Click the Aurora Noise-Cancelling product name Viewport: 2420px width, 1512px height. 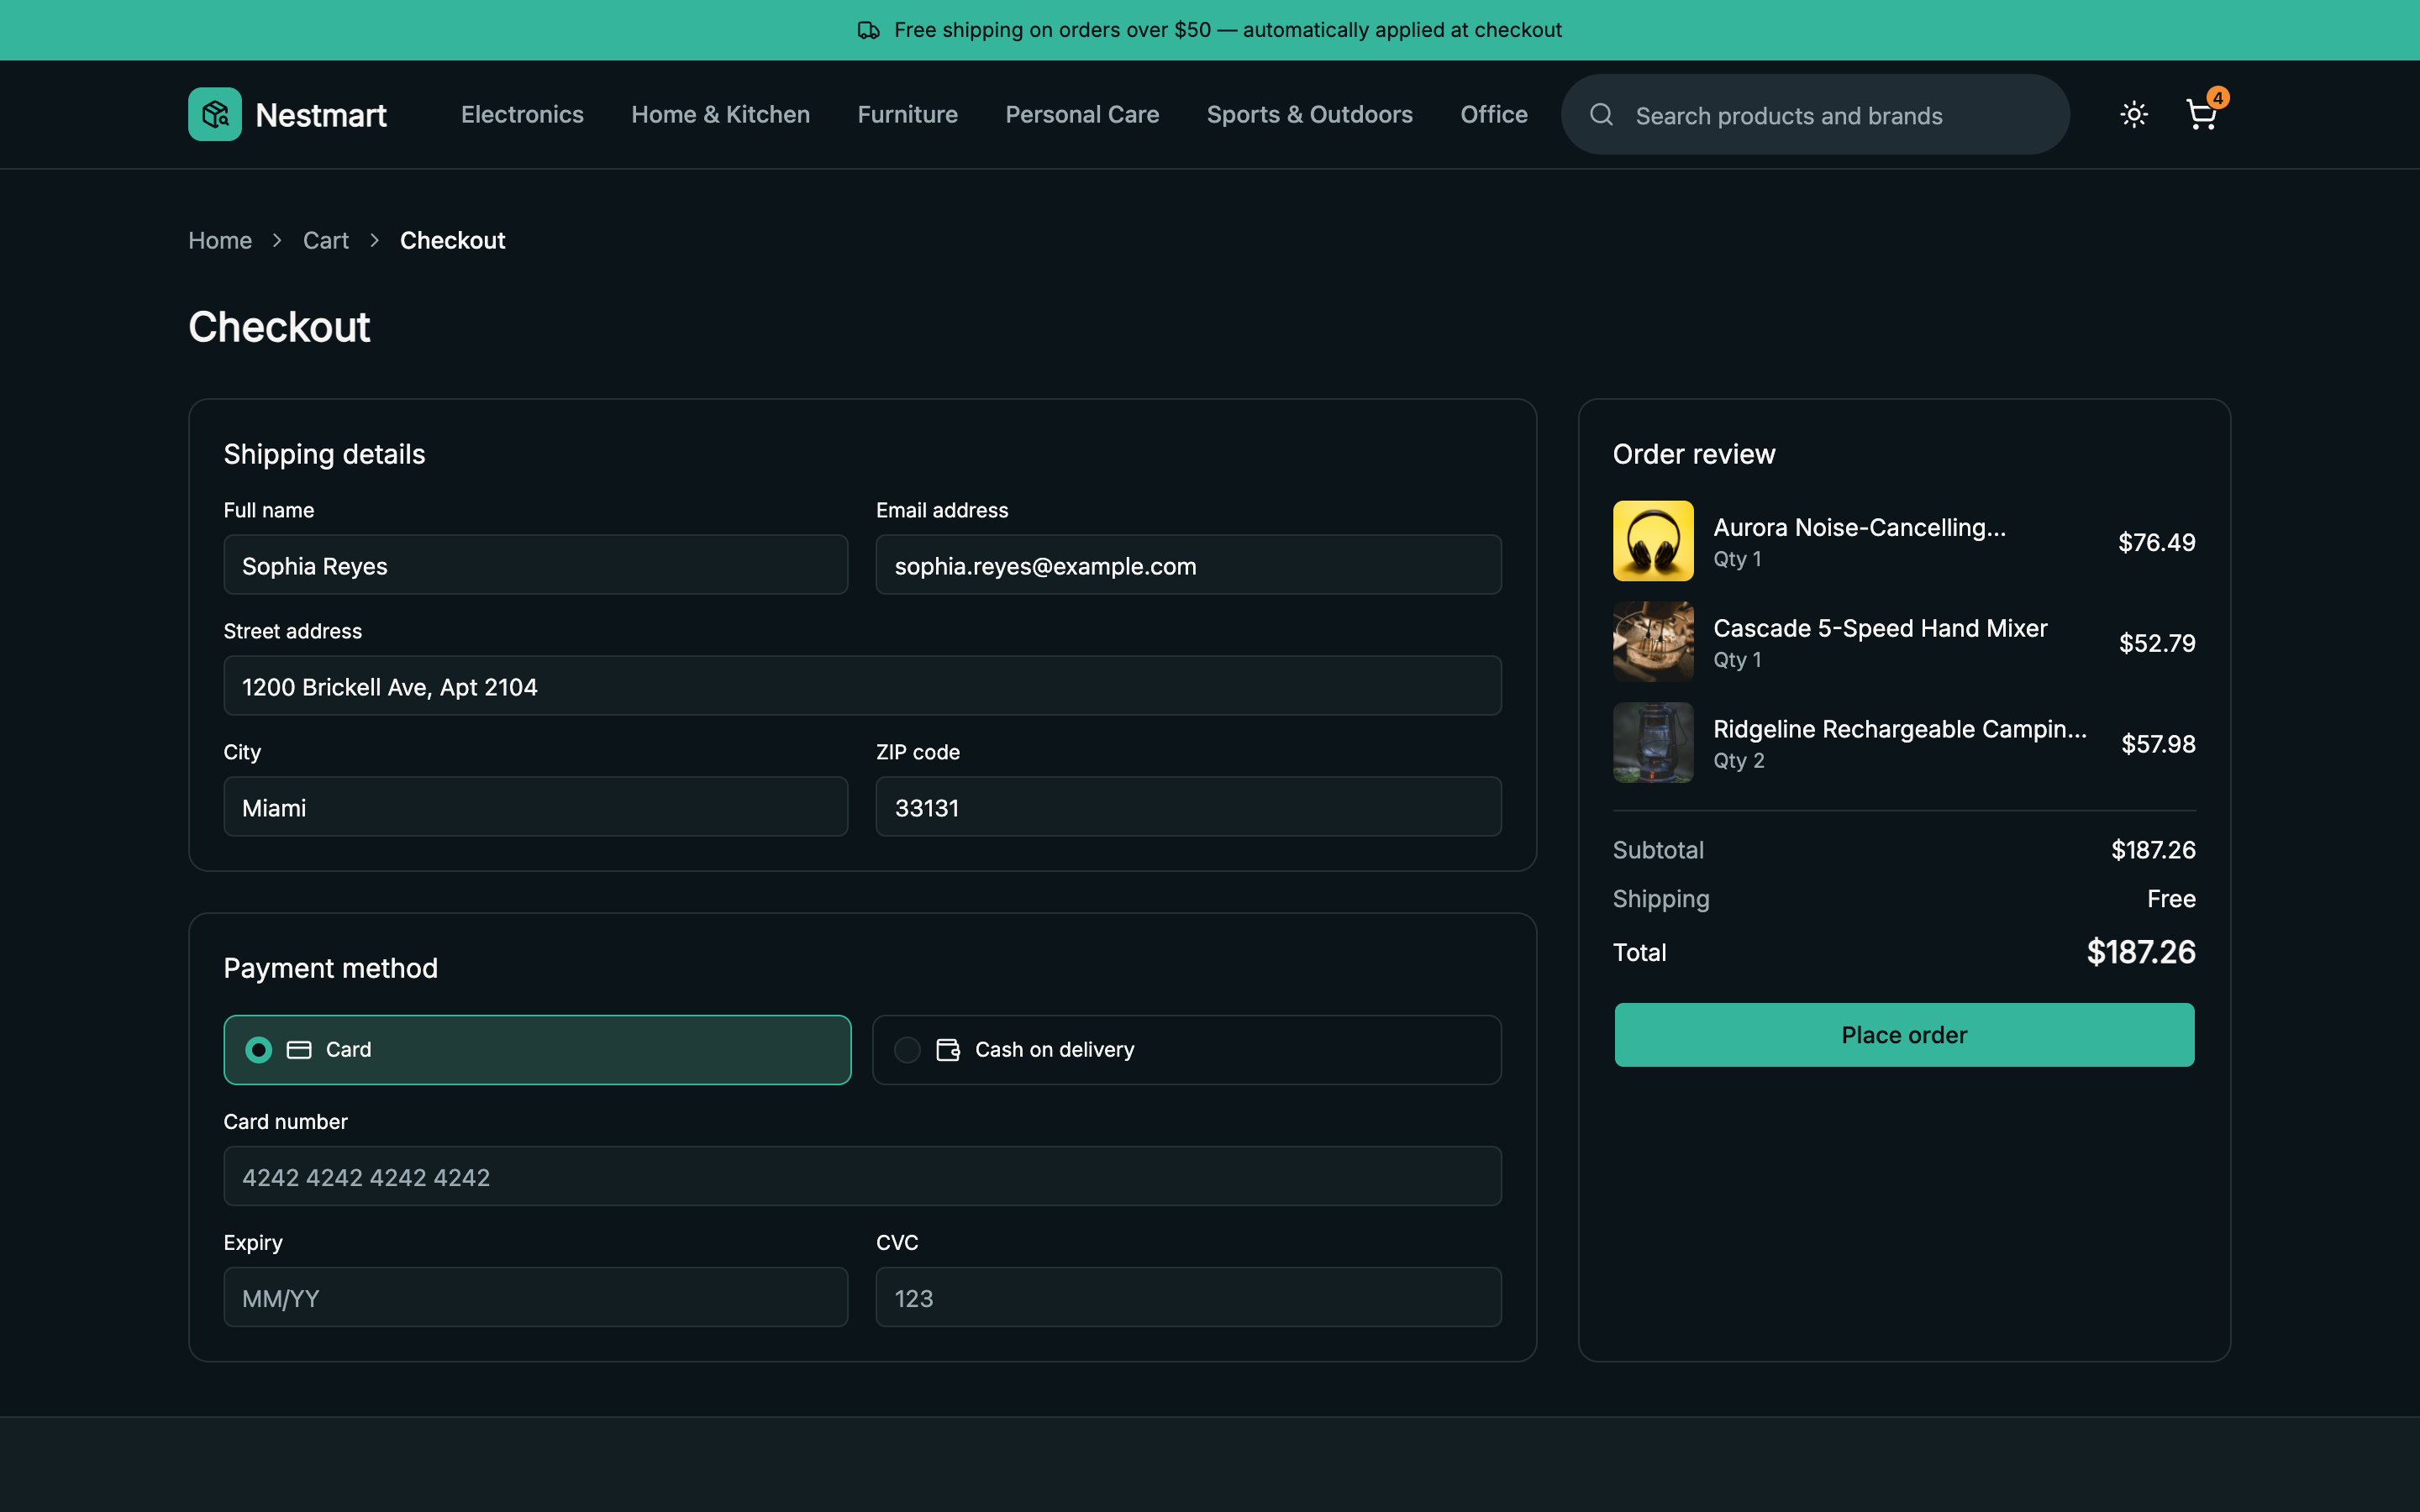(1859, 528)
